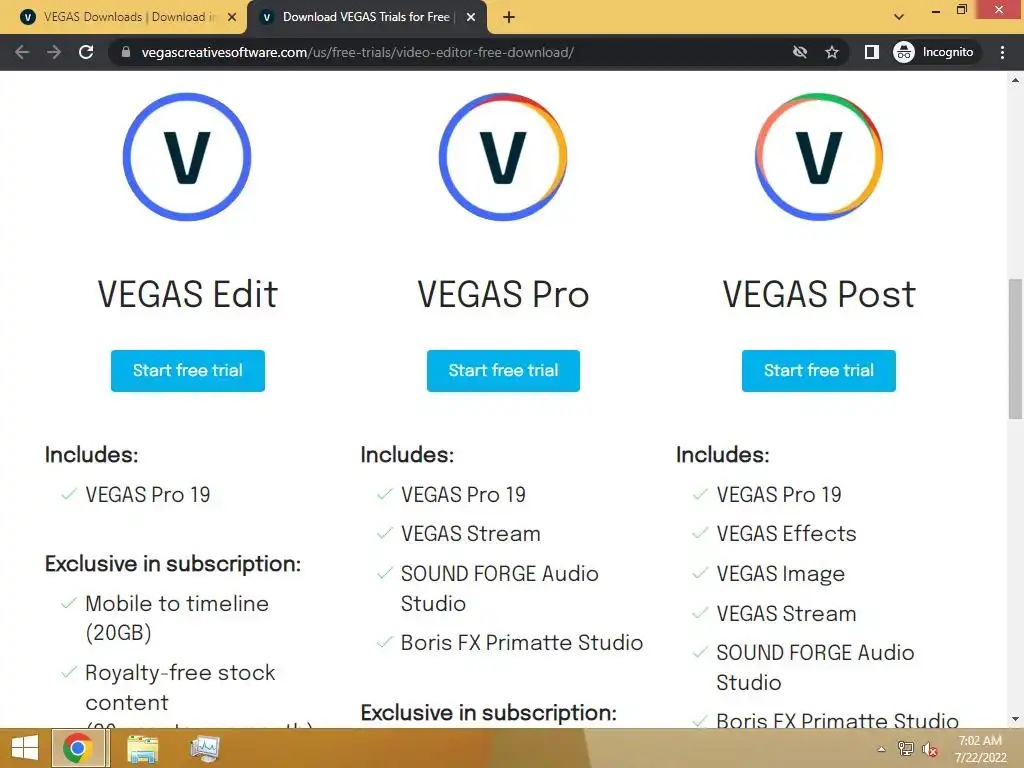Image resolution: width=1024 pixels, height=768 pixels.
Task: Reload the current page
Action: (x=86, y=52)
